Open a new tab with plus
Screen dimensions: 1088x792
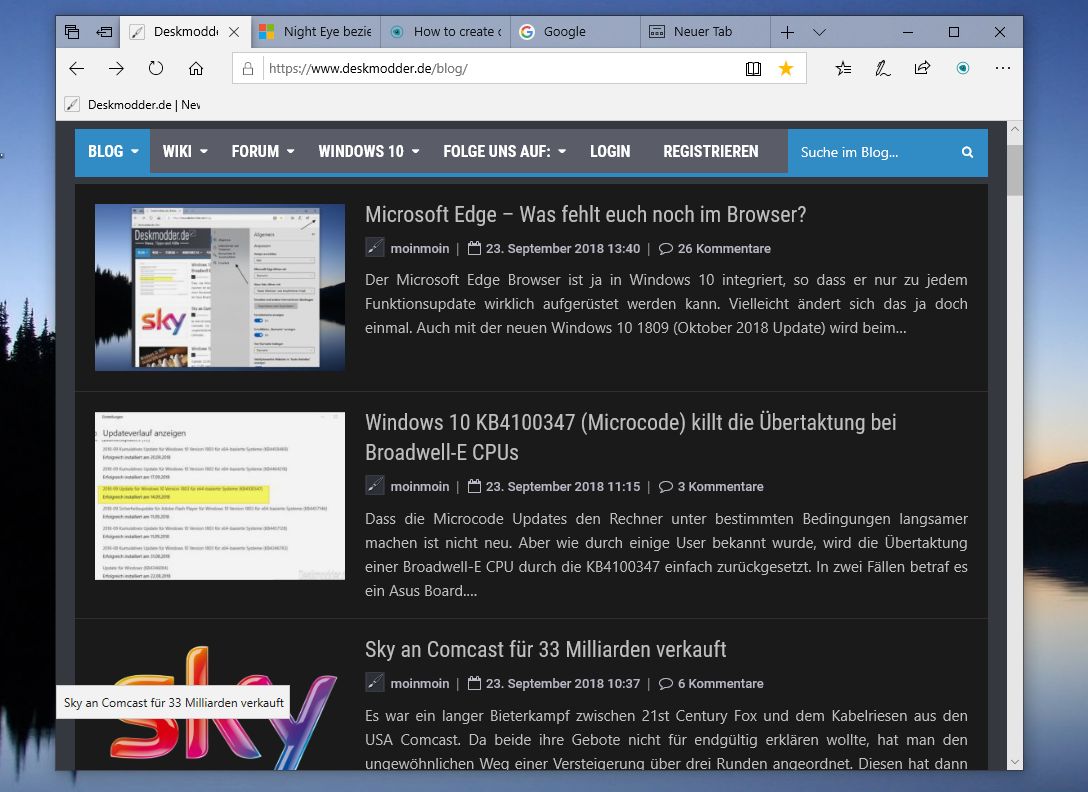coord(788,32)
